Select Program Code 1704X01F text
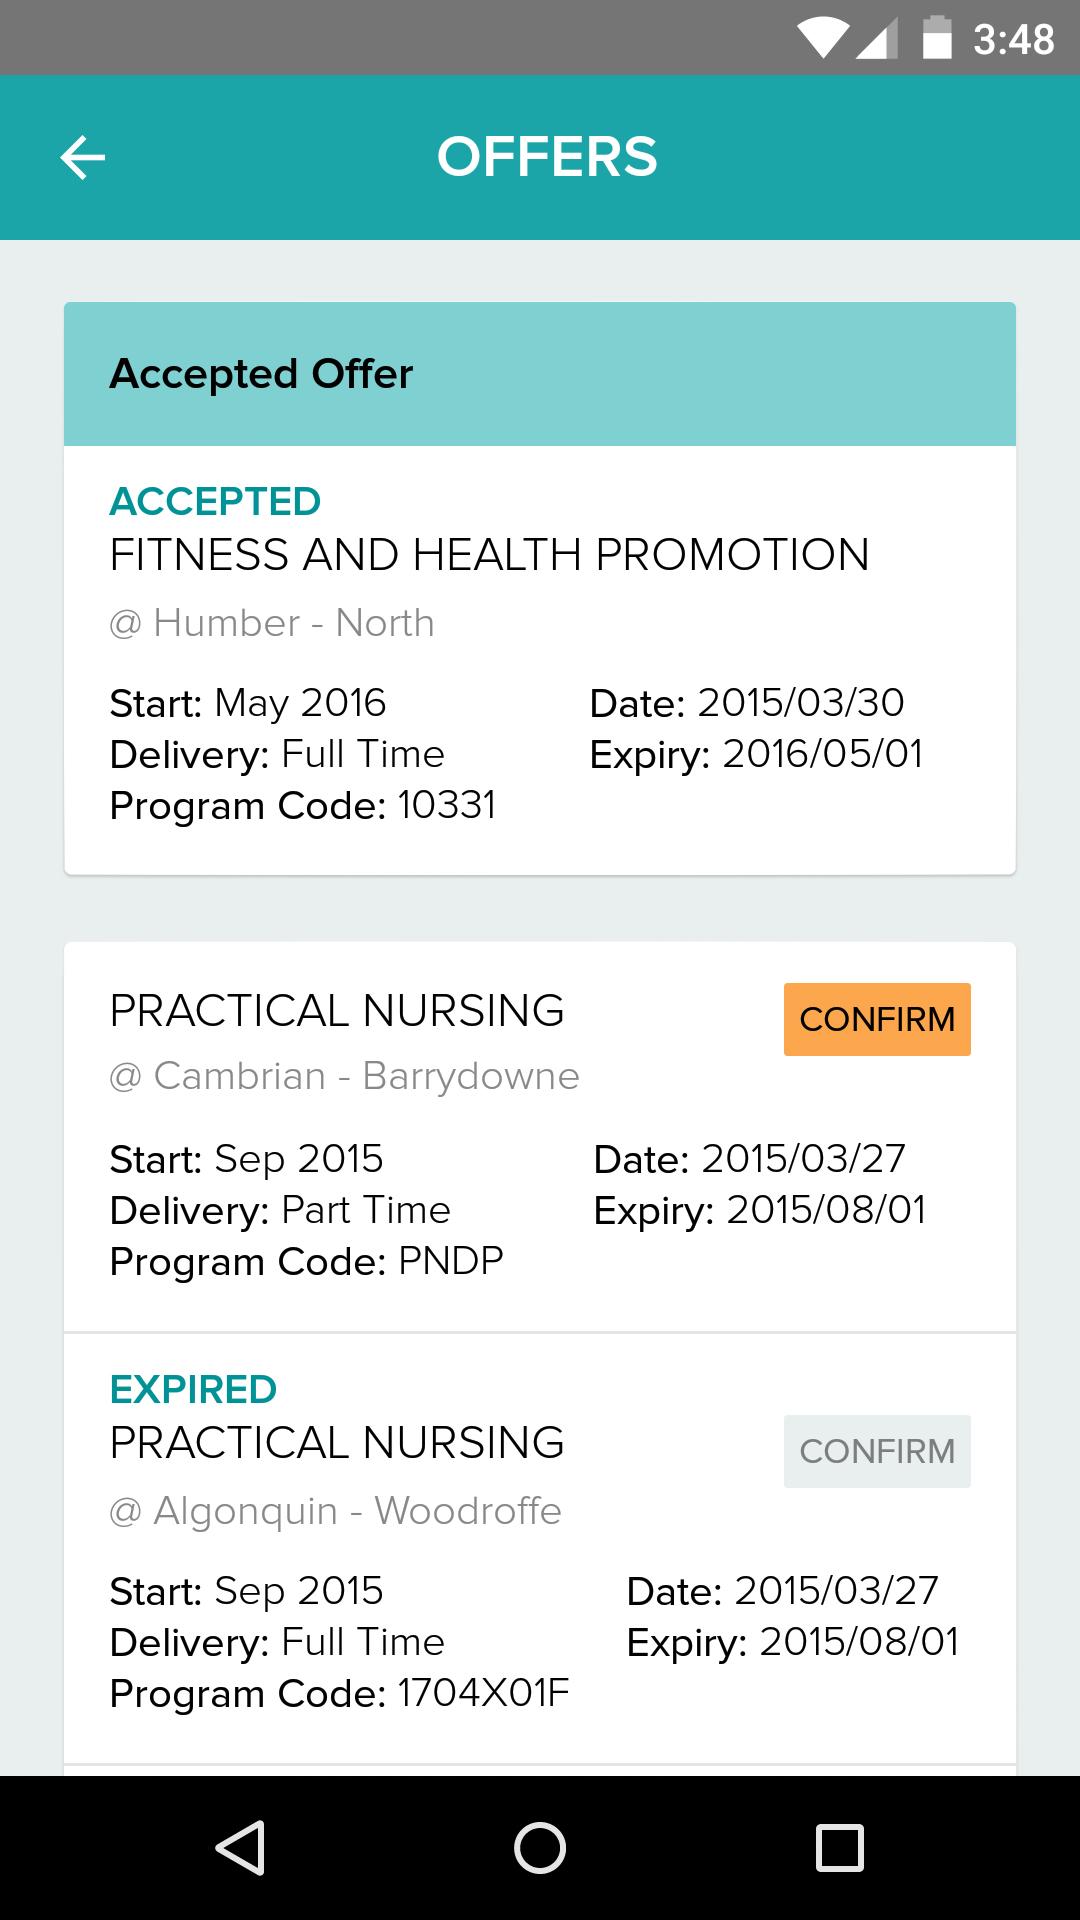This screenshot has height=1920, width=1080. [339, 1693]
